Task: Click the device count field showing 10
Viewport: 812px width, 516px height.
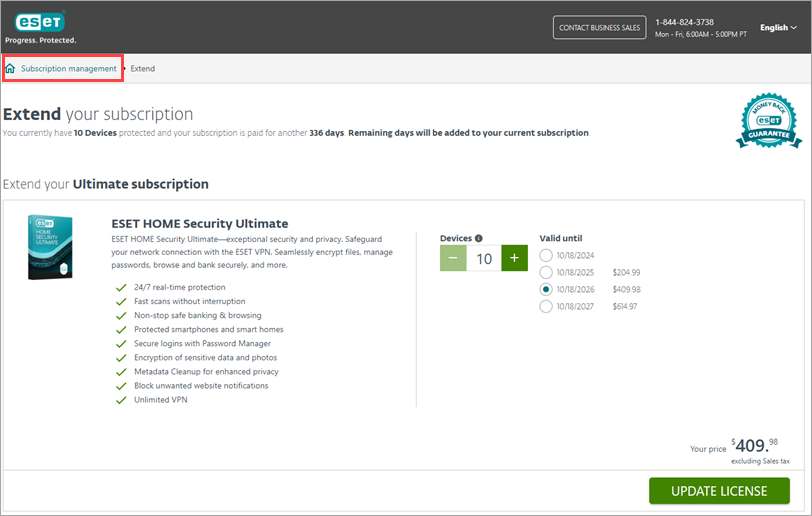Action: [x=484, y=258]
